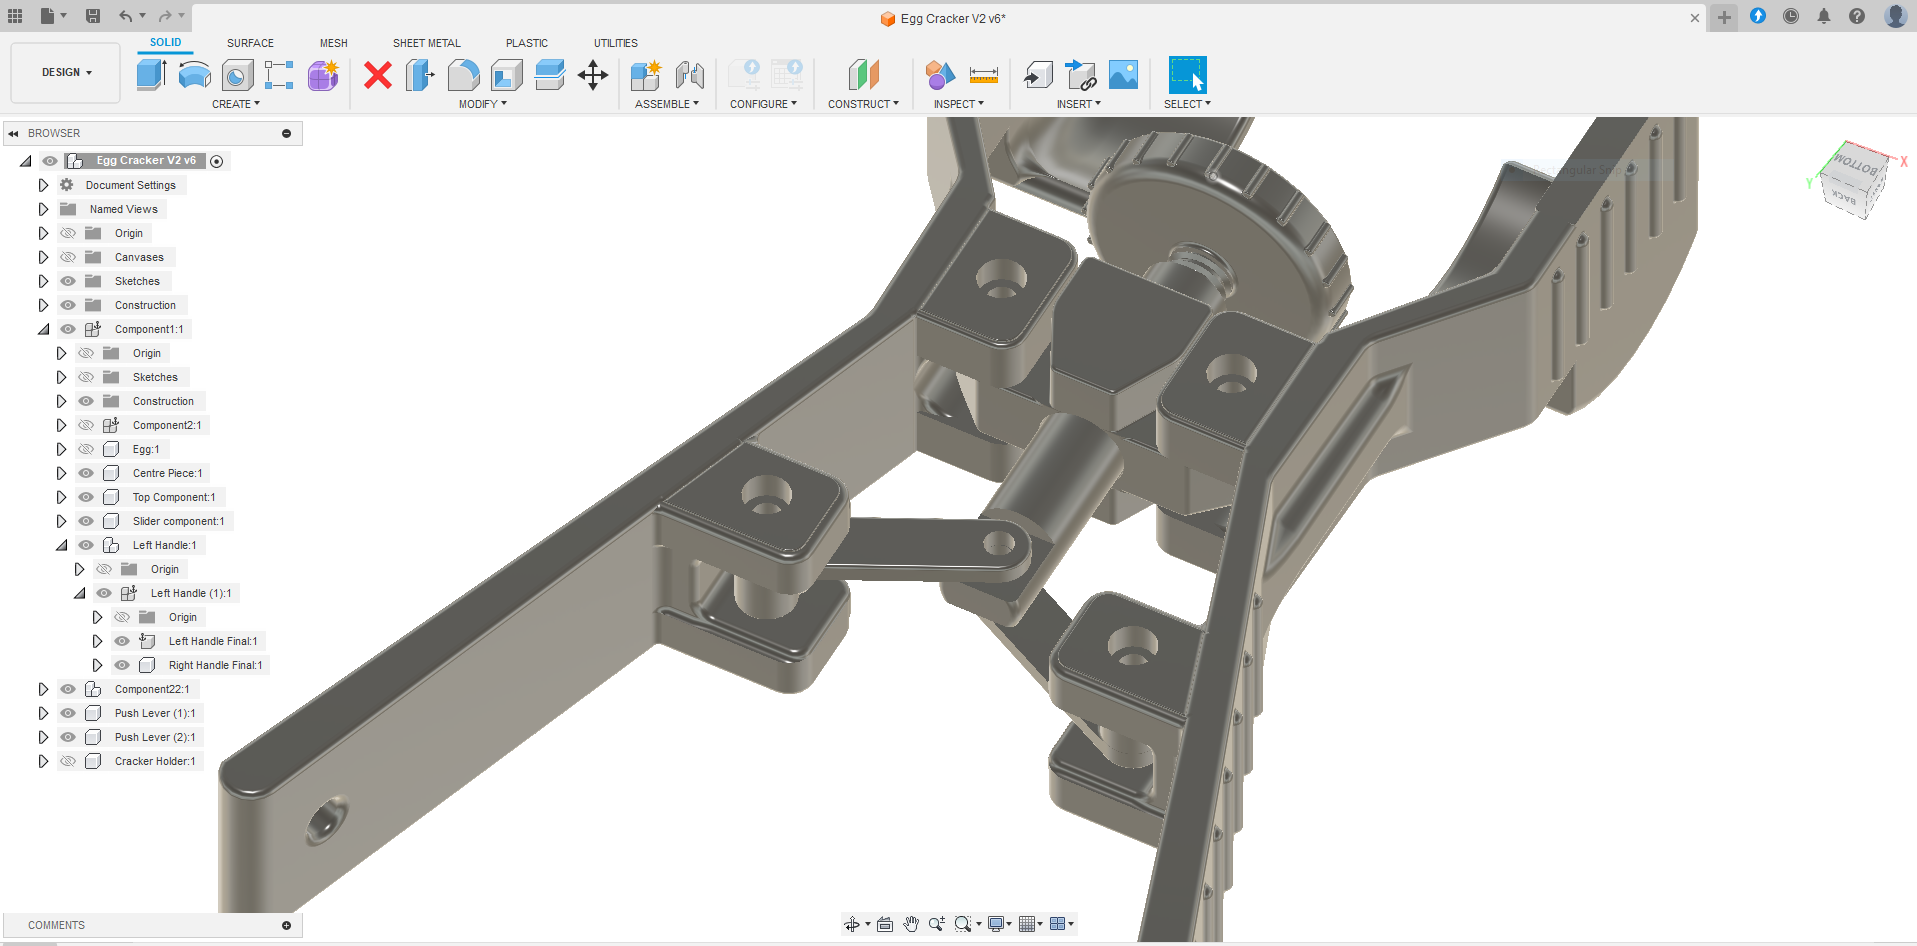Open the Display Settings dropdown

point(1000,924)
